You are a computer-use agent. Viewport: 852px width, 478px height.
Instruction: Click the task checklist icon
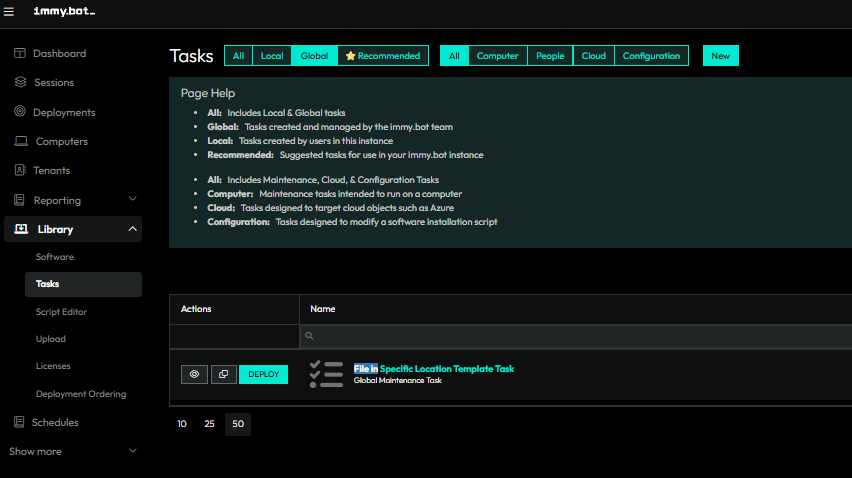tap(326, 374)
